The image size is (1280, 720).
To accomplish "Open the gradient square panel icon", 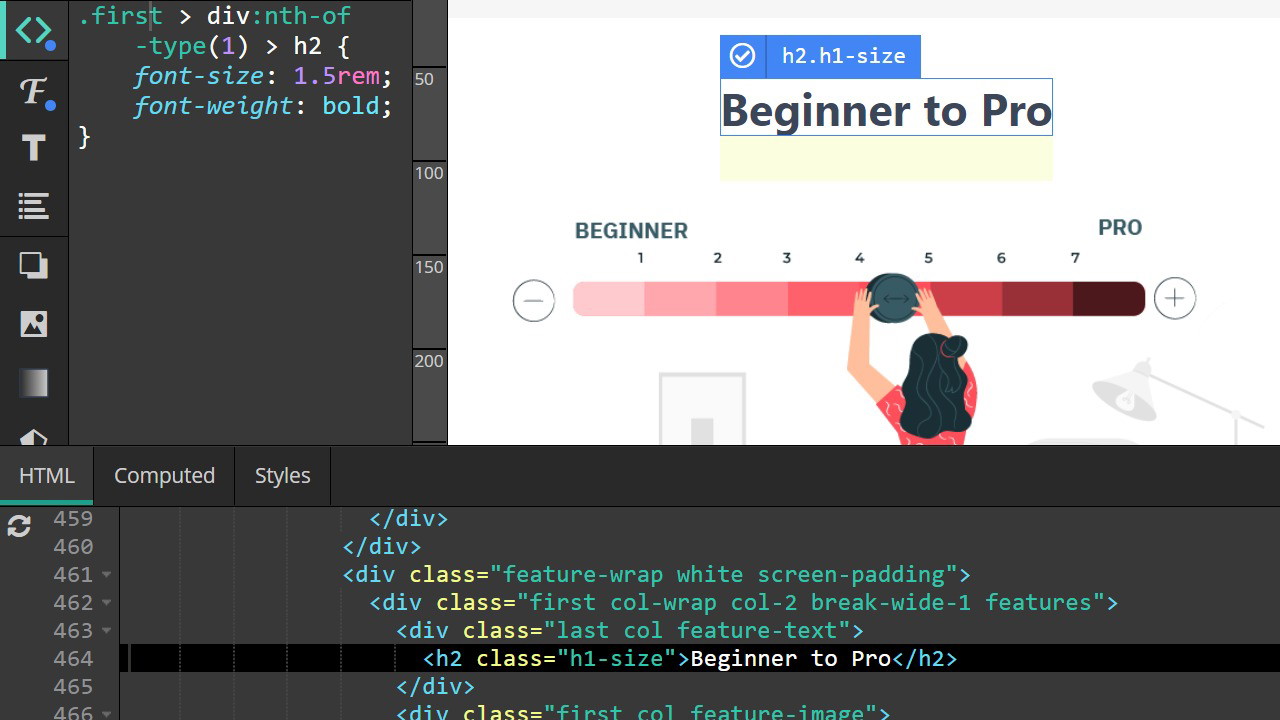I will [34, 383].
